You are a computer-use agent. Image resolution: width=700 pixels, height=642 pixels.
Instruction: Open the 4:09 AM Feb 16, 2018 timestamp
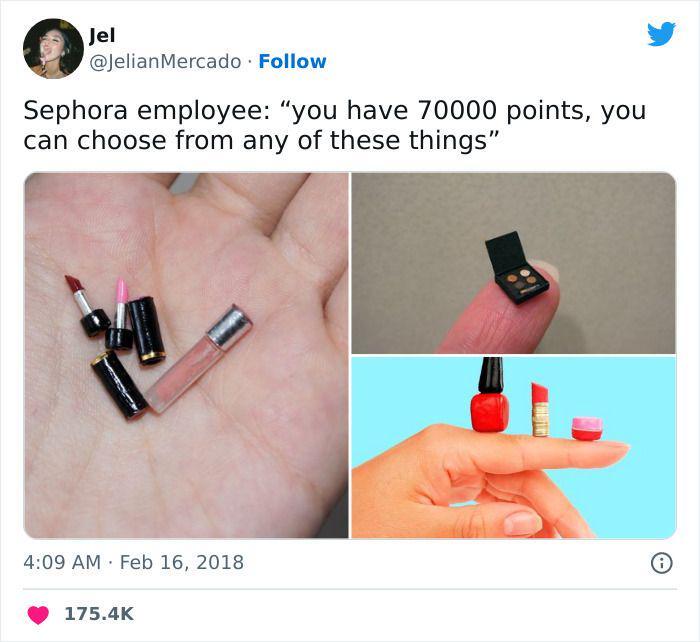tap(133, 562)
